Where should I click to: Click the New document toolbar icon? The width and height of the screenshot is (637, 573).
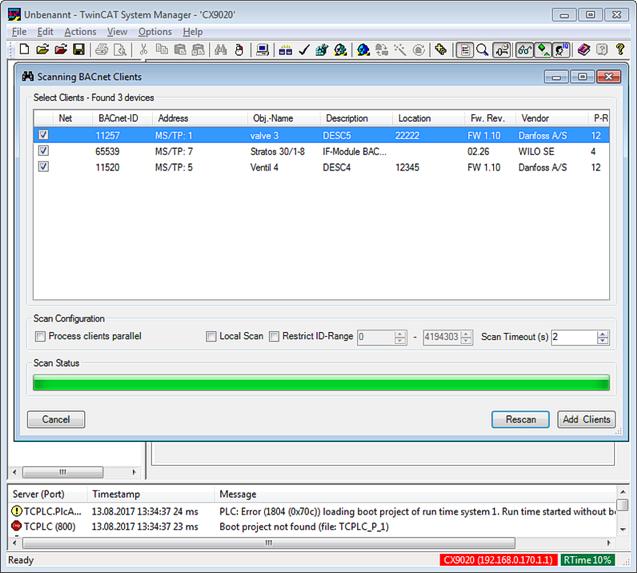pos(24,50)
